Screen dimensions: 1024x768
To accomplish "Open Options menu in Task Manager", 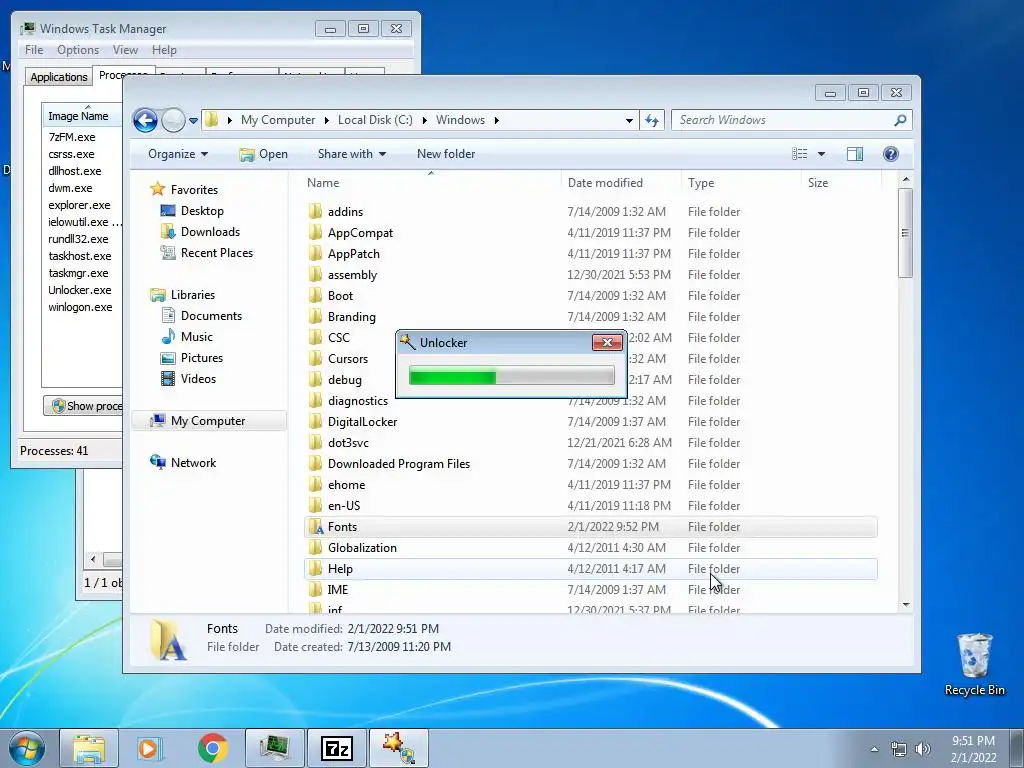I will point(78,50).
